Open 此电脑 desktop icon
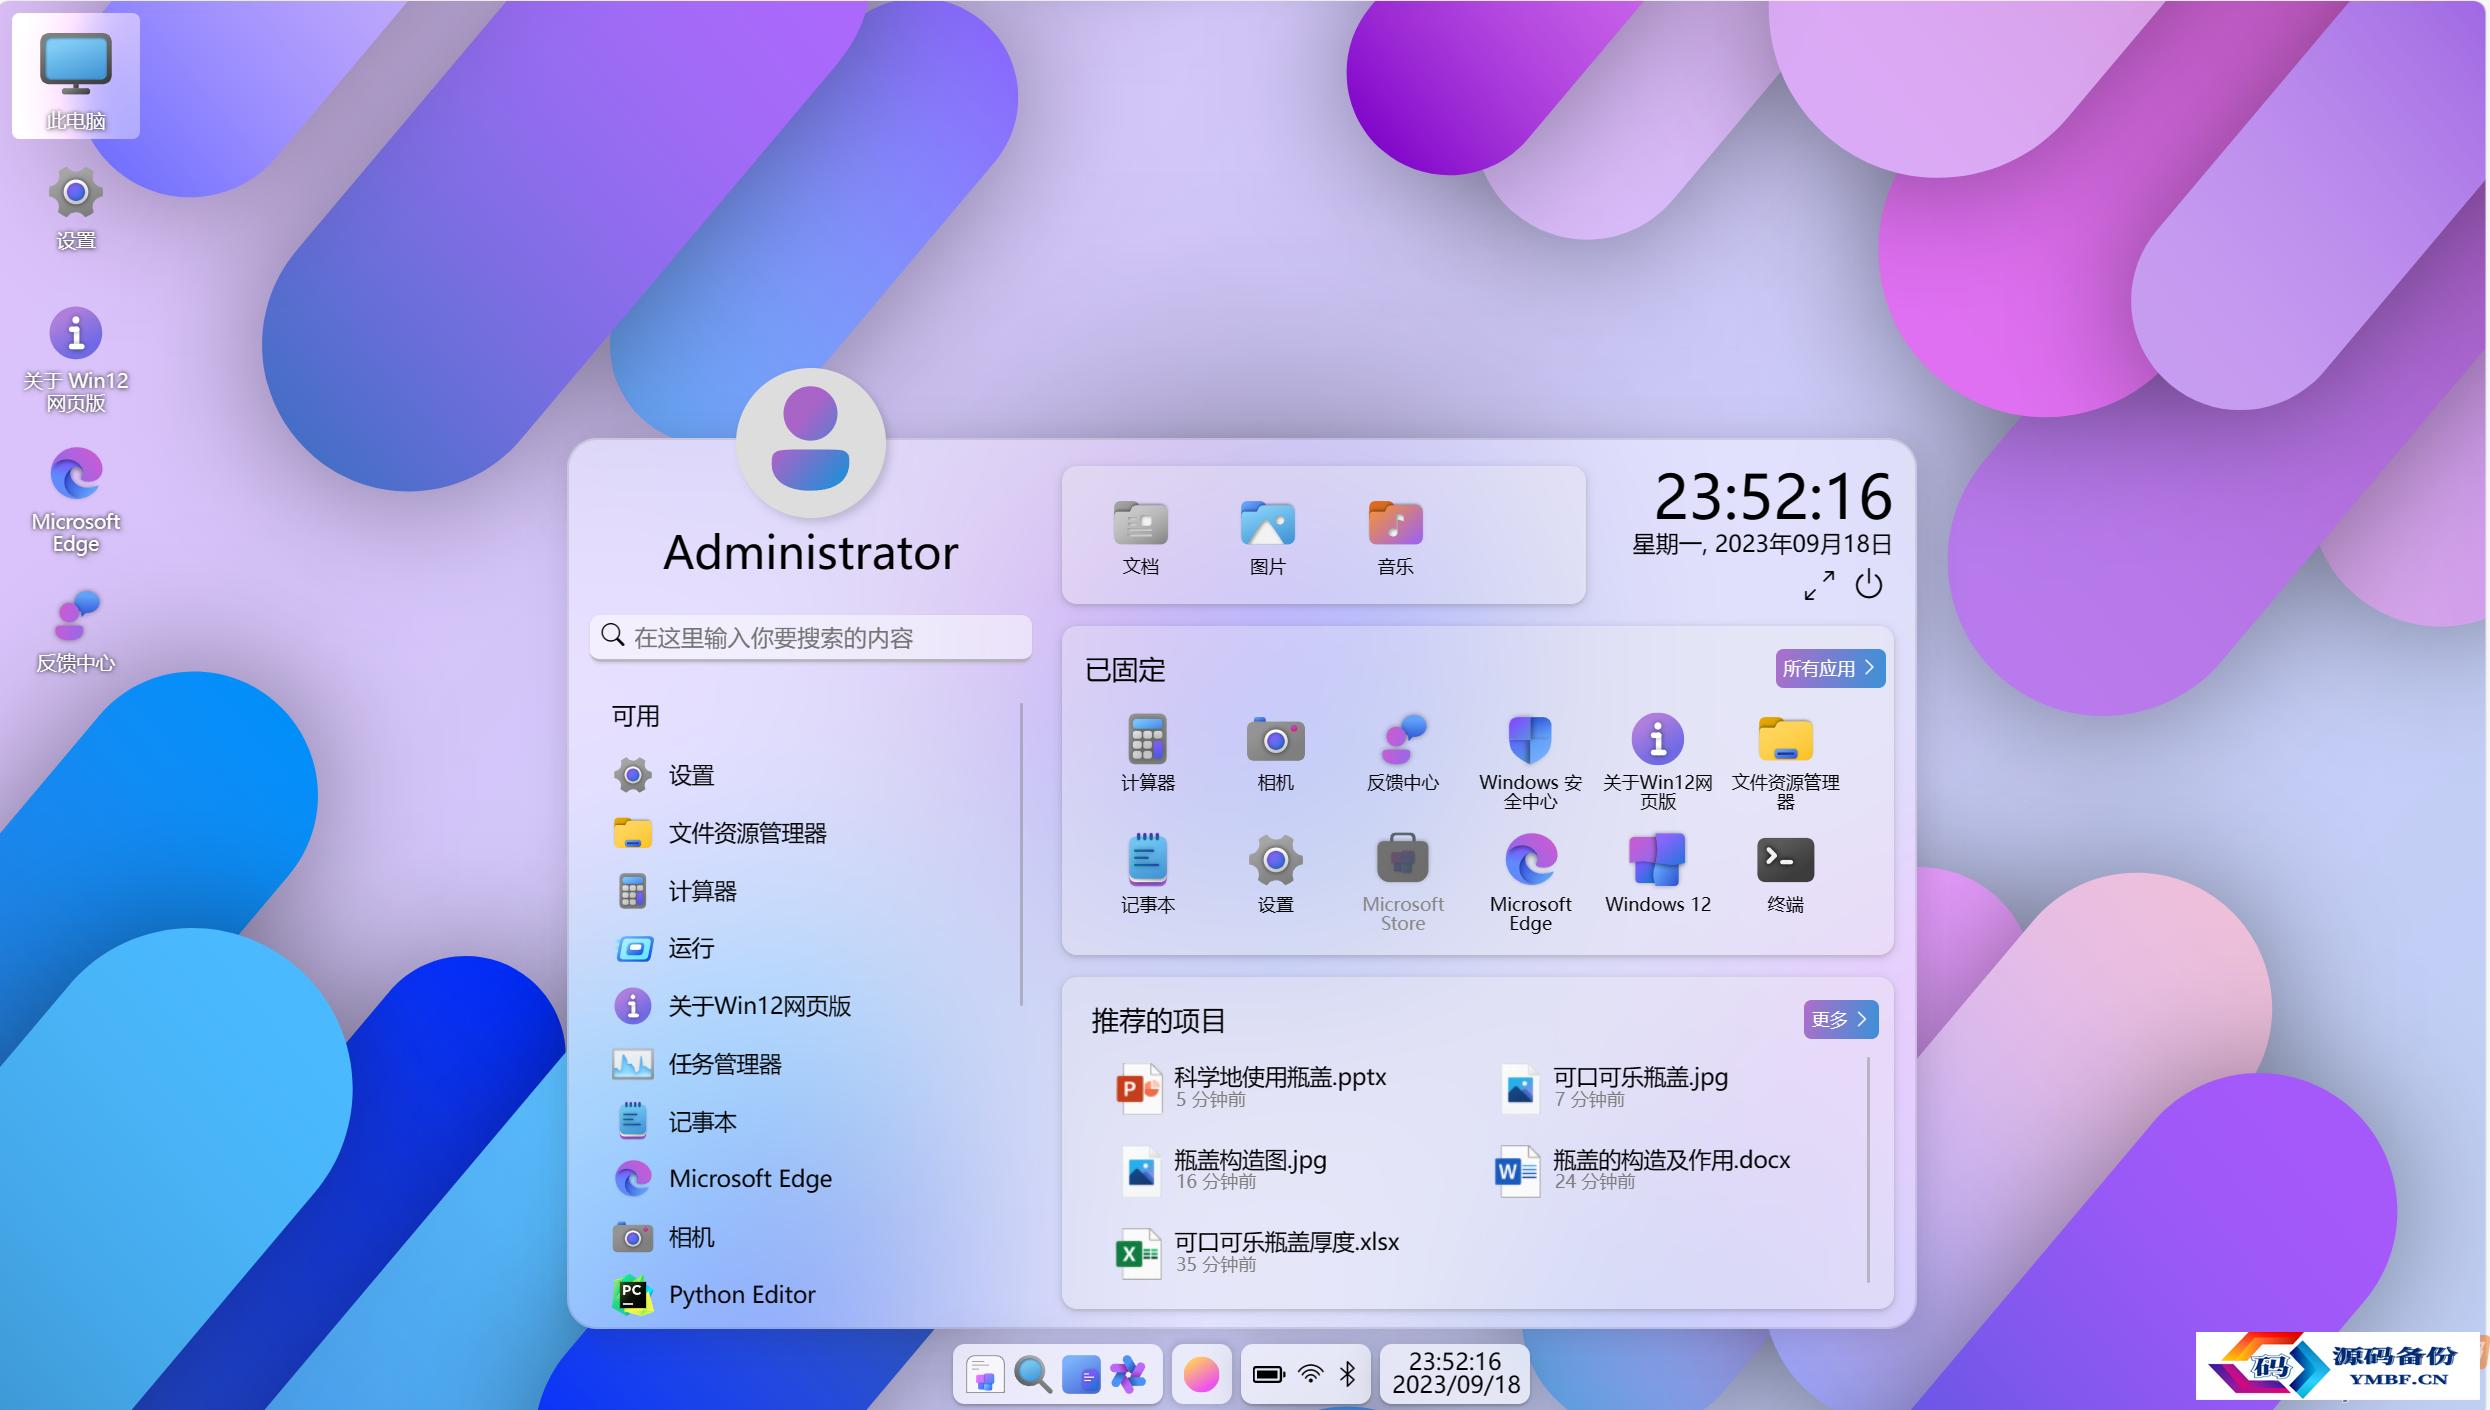Viewport: 2490px width, 1410px height. tap(76, 77)
